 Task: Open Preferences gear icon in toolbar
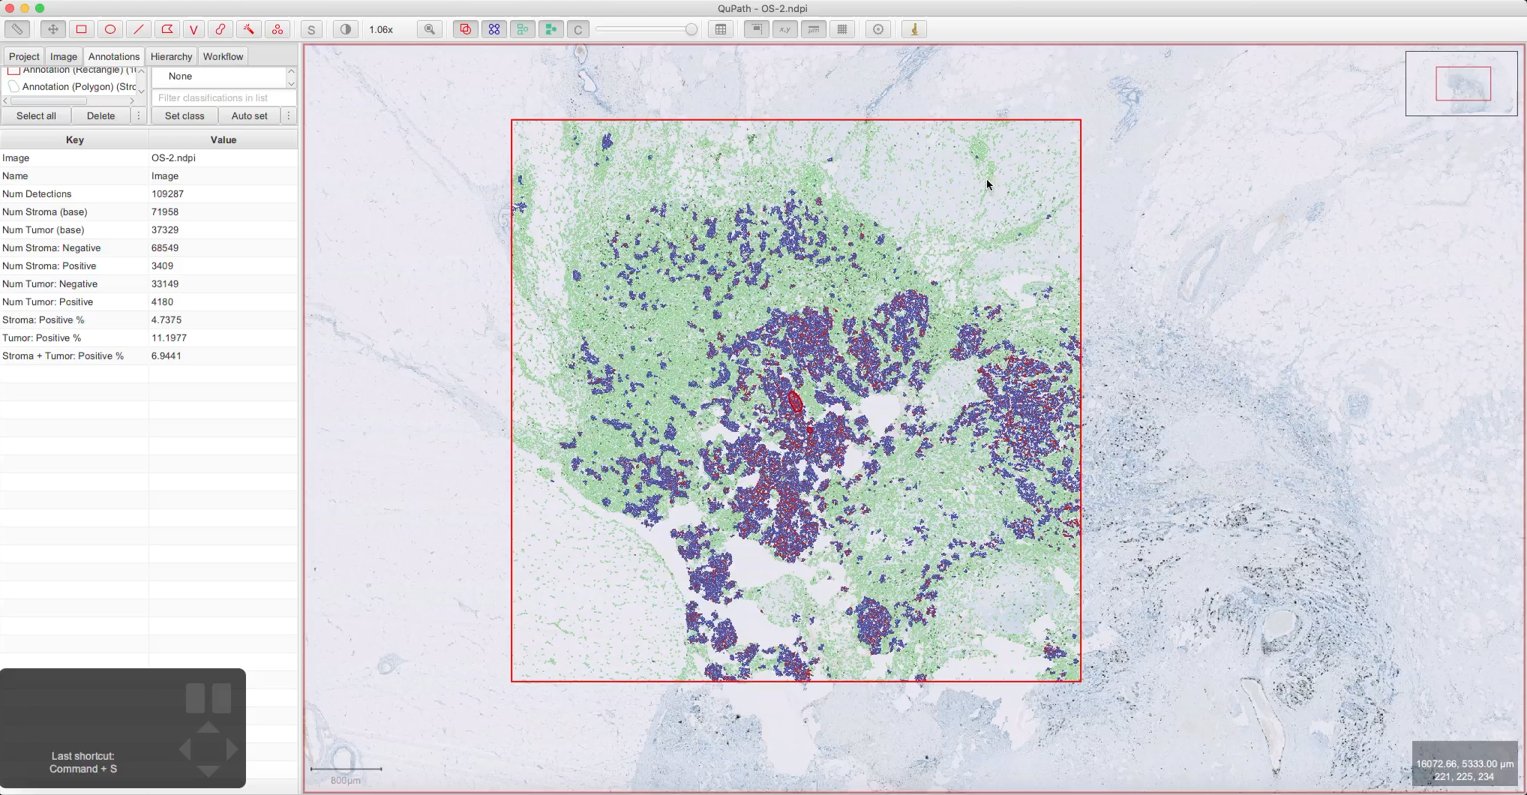point(878,29)
